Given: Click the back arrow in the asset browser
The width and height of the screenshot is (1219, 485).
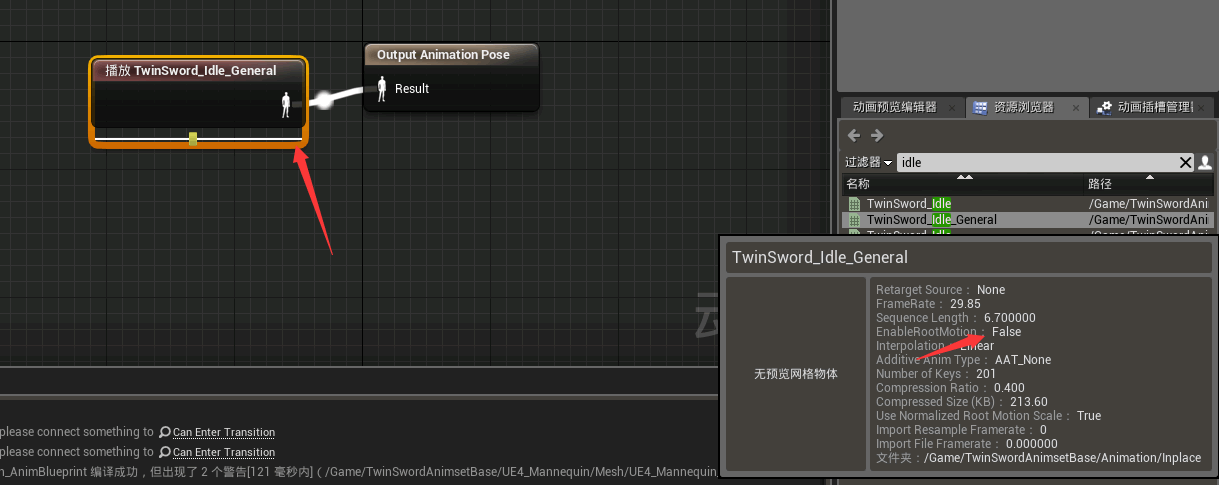Looking at the screenshot, I should 853,136.
